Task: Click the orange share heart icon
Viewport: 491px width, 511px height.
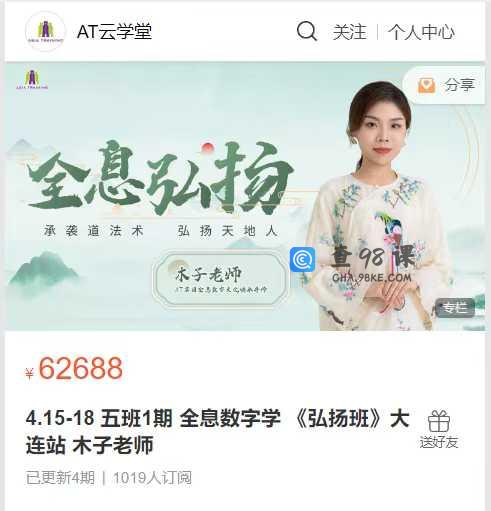Action: [427, 86]
